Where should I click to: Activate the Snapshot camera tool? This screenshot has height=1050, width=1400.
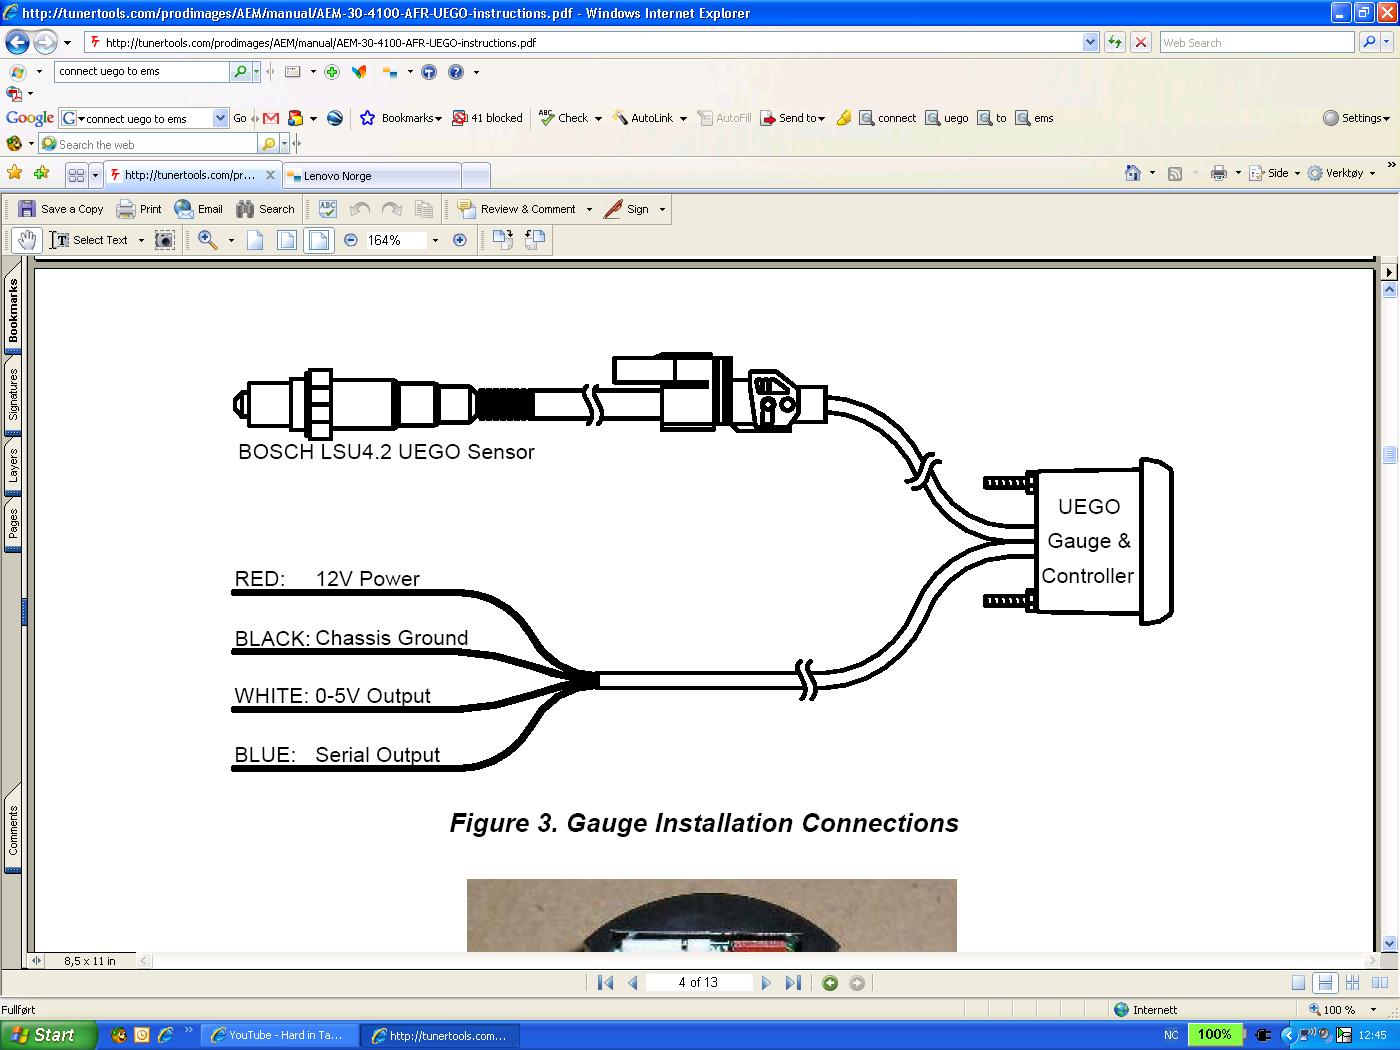click(x=165, y=240)
